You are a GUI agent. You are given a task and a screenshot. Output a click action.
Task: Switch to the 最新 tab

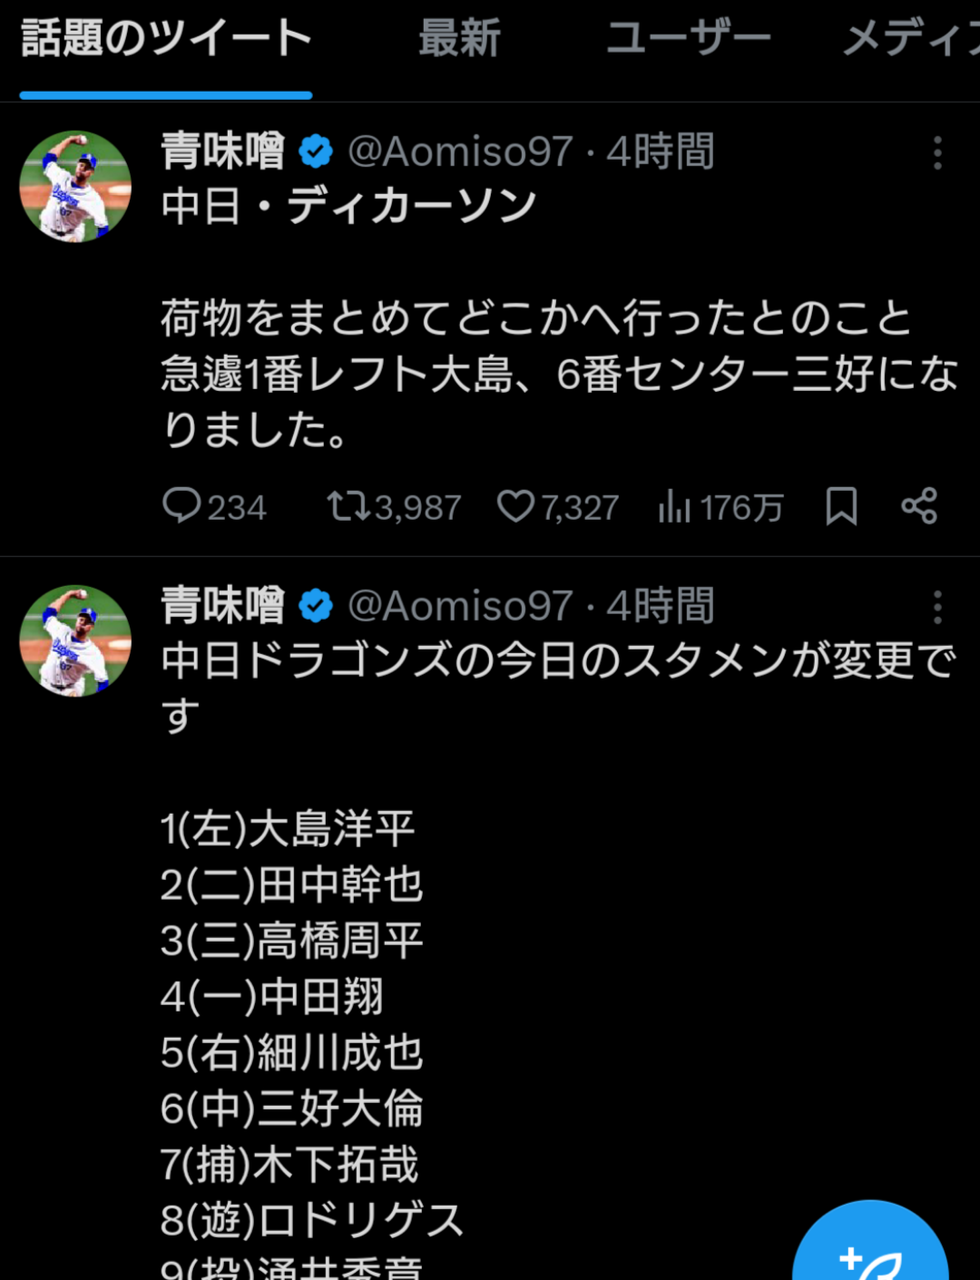pos(459,40)
